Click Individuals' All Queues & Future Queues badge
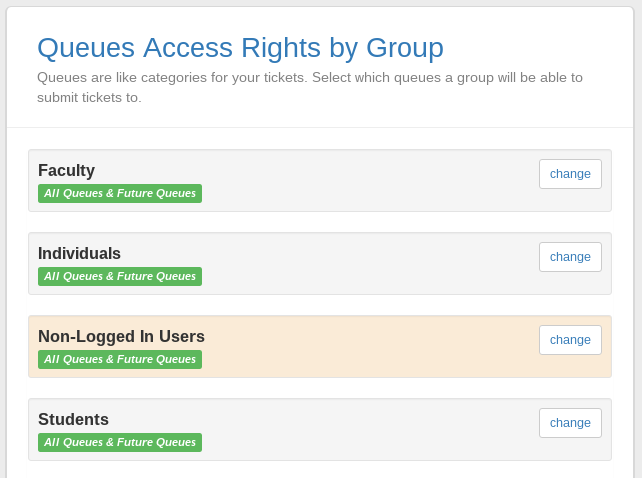 coord(120,277)
